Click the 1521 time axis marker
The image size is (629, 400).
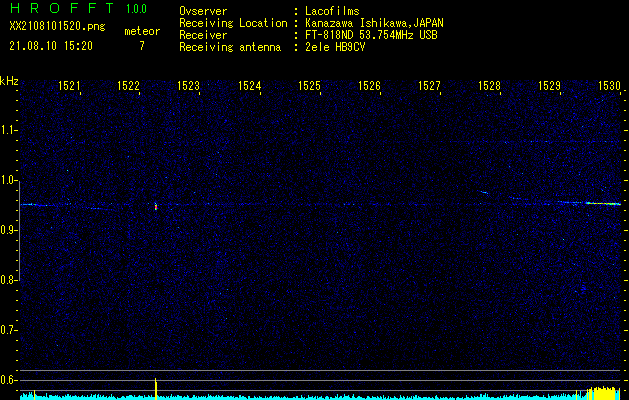(x=69, y=86)
